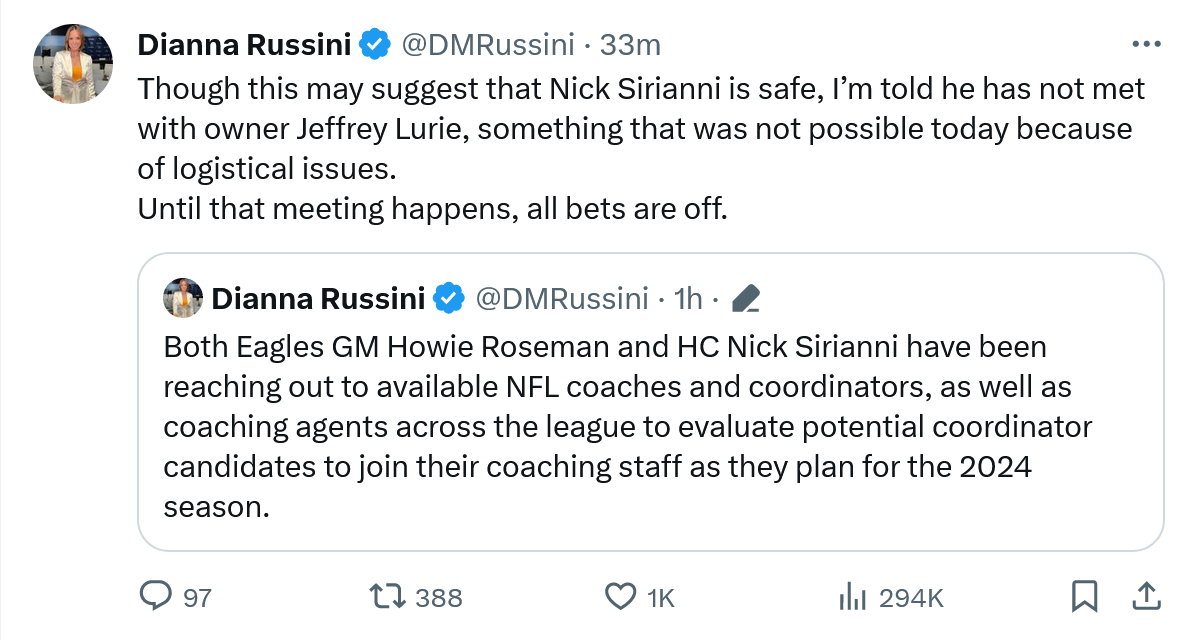Viewport: 1196px width, 640px height.
Task: Click the 388 repost count
Action: coord(438,598)
